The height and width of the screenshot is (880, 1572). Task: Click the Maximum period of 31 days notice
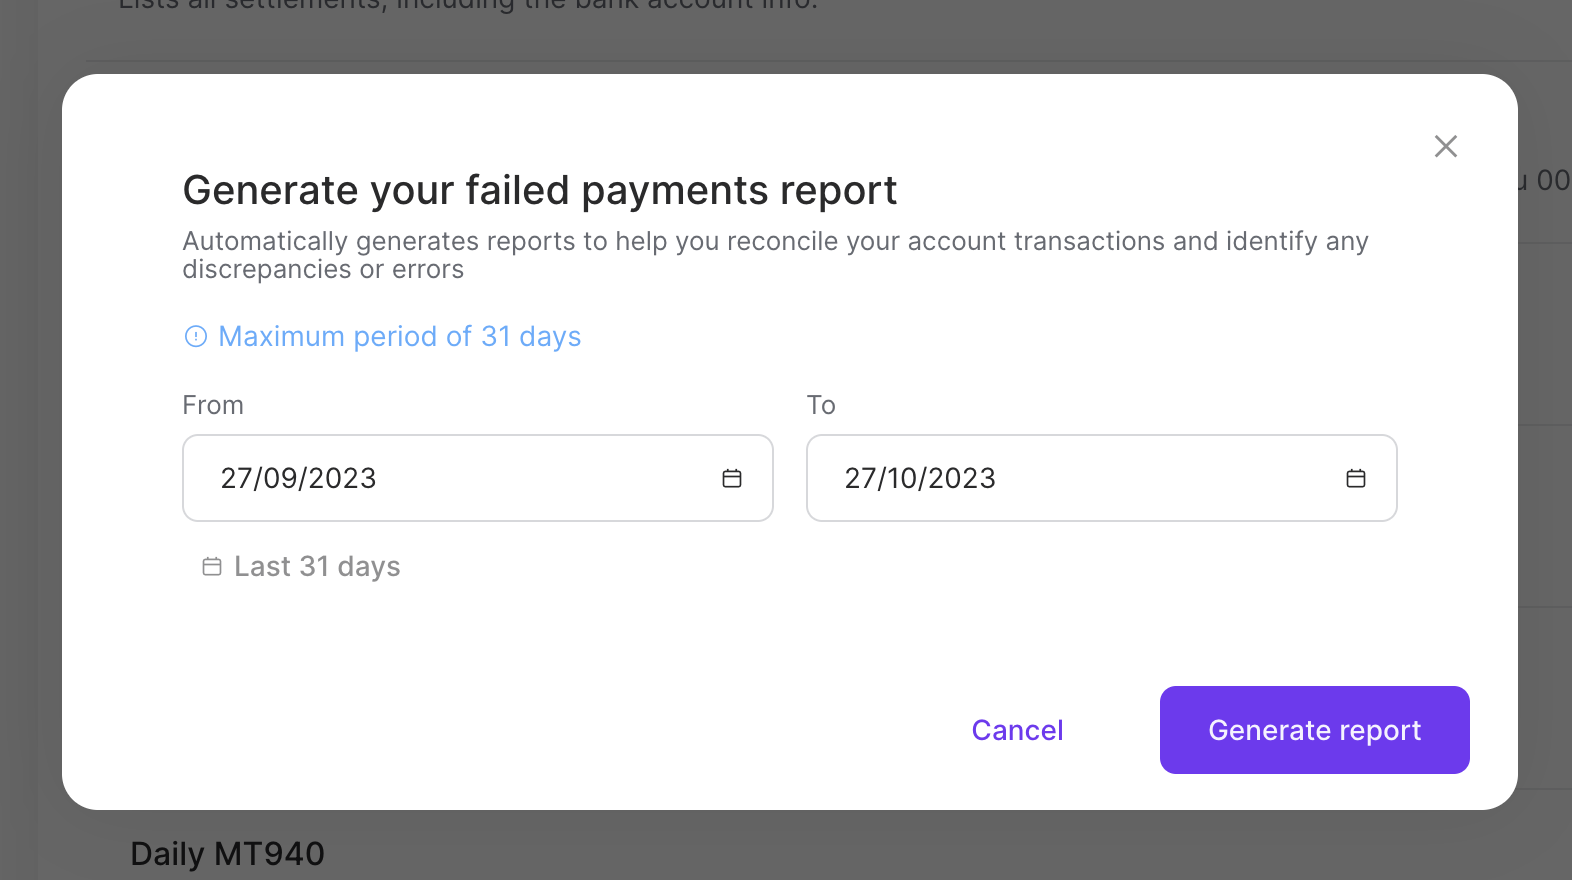click(400, 336)
